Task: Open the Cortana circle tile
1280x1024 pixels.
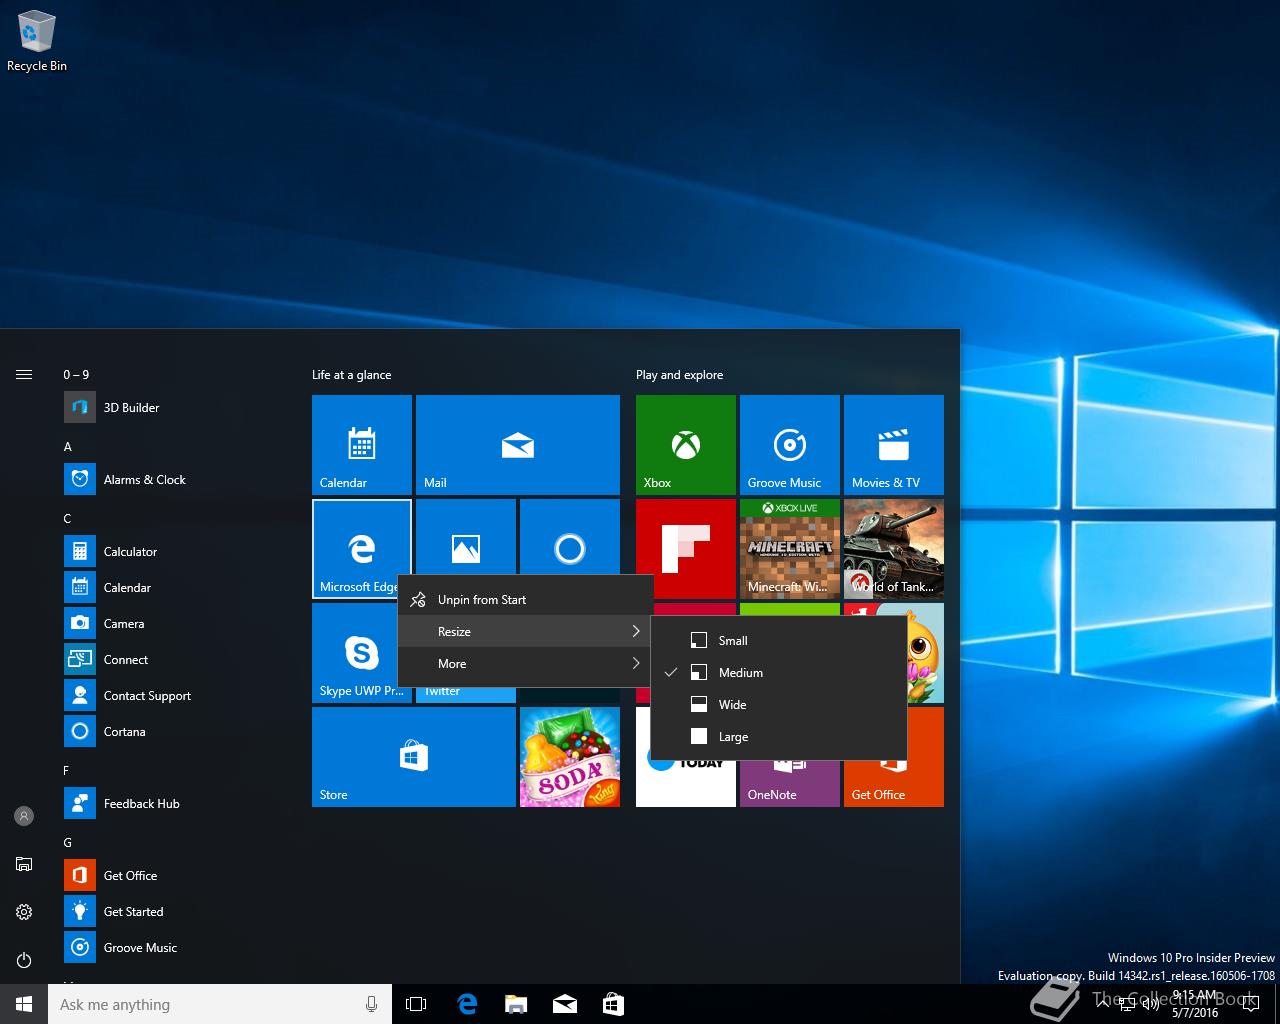Action: click(x=570, y=538)
